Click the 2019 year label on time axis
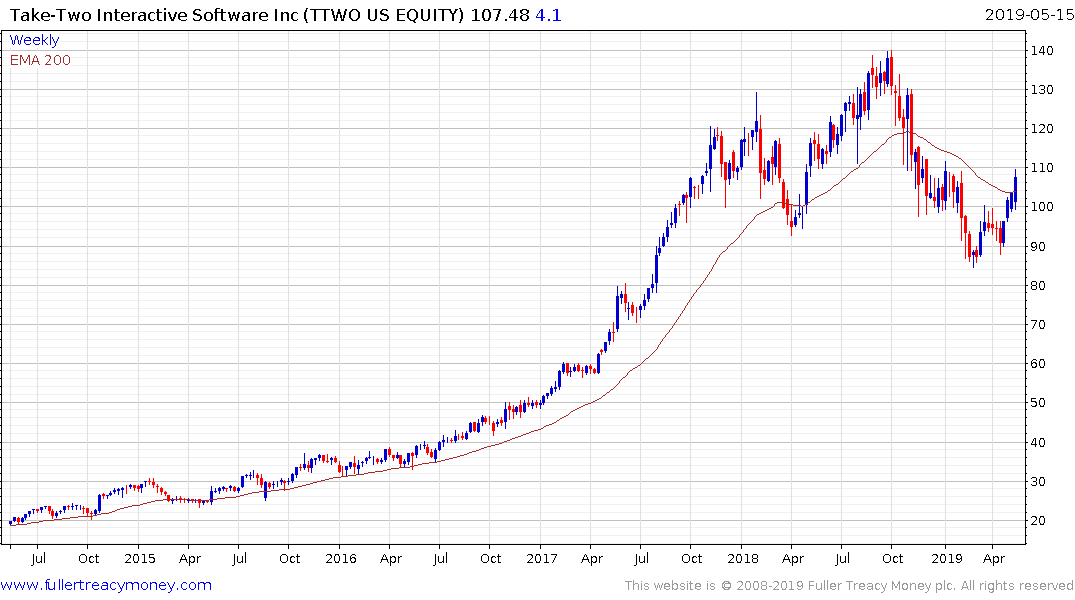This screenshot has width=1075, height=600. pyautogui.click(x=947, y=558)
